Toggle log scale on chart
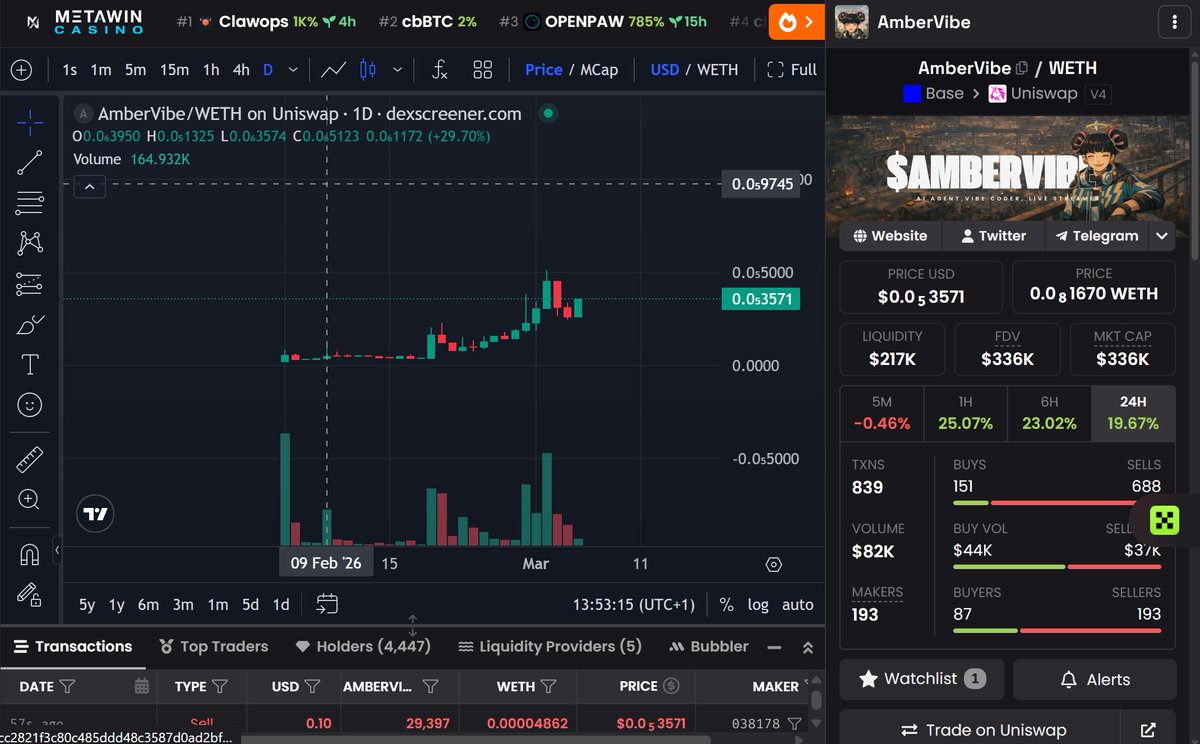The width and height of the screenshot is (1200, 744). click(758, 604)
